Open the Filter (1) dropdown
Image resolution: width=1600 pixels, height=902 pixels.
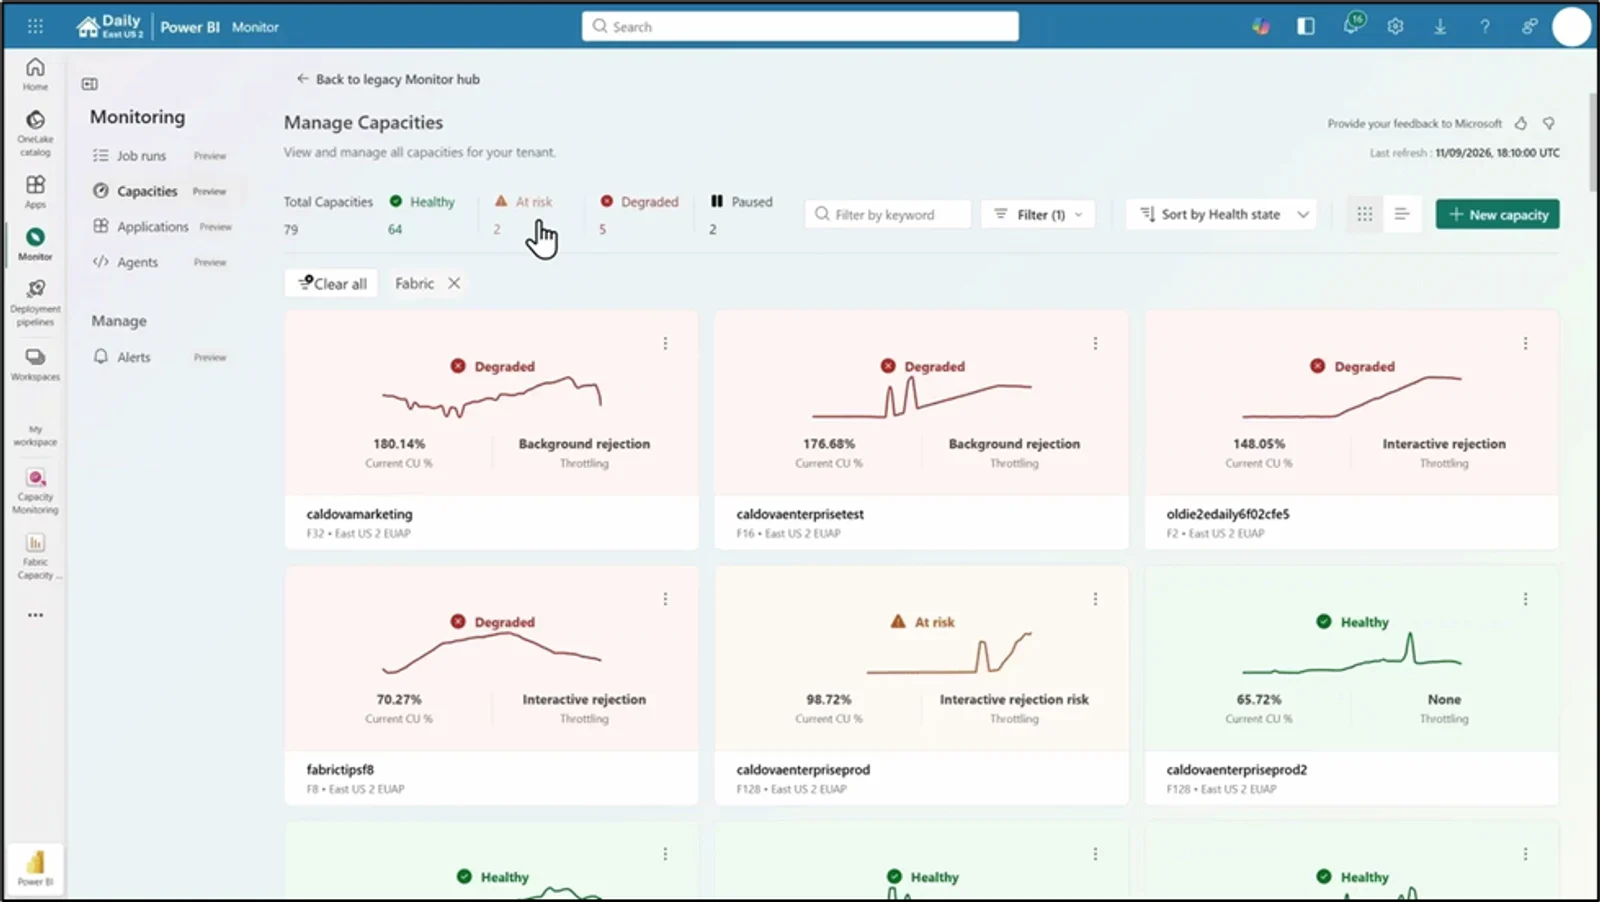1038,214
